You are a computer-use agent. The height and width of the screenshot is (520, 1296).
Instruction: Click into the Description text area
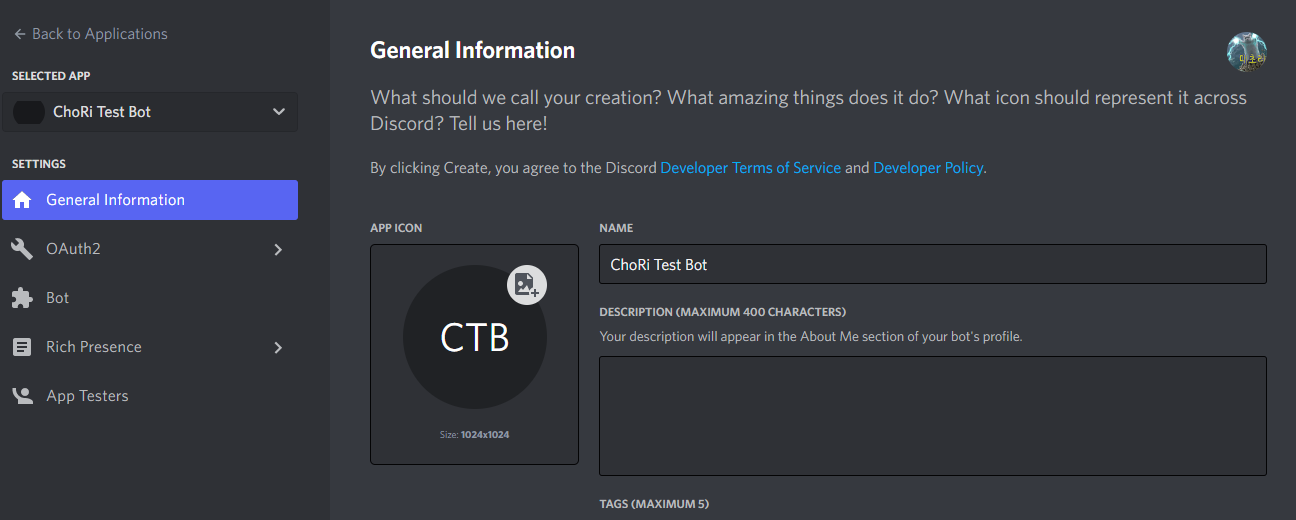point(932,416)
